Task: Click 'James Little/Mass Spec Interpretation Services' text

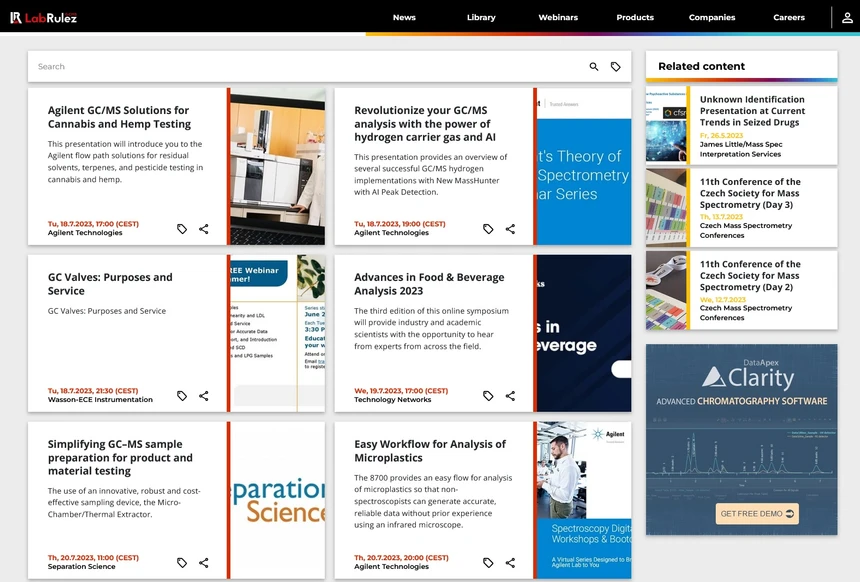Action: tap(741, 149)
